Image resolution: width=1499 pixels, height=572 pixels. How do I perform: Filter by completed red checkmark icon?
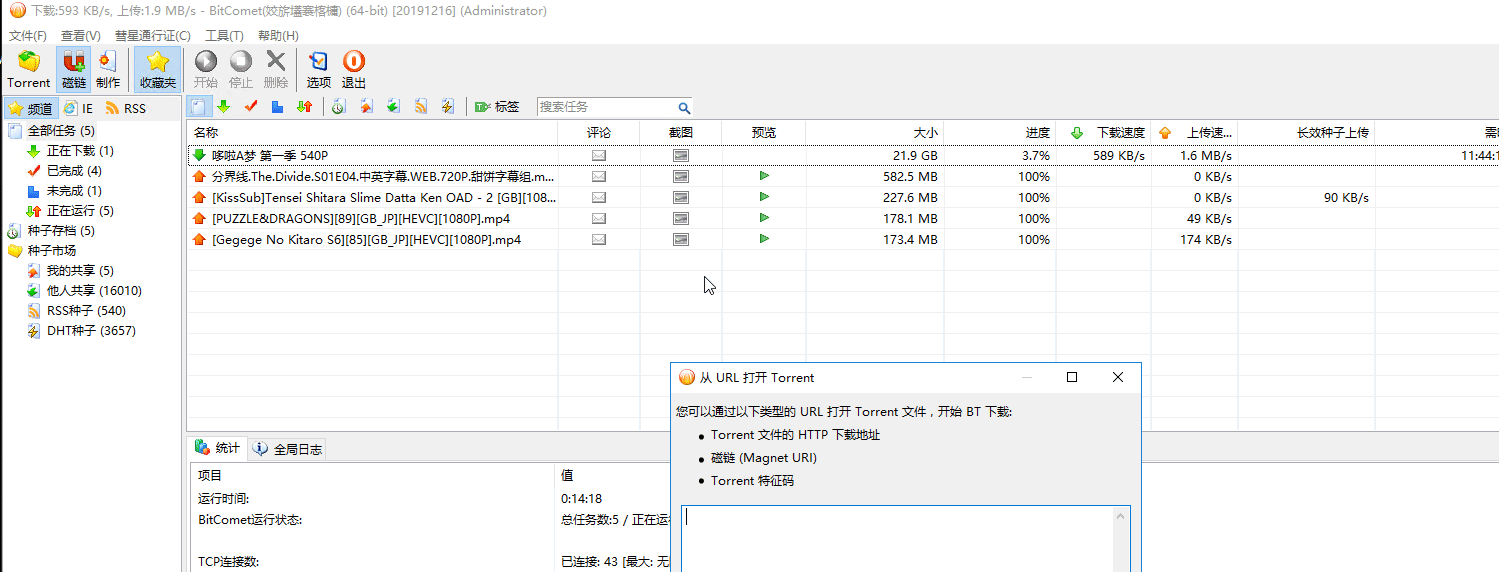pyautogui.click(x=251, y=106)
